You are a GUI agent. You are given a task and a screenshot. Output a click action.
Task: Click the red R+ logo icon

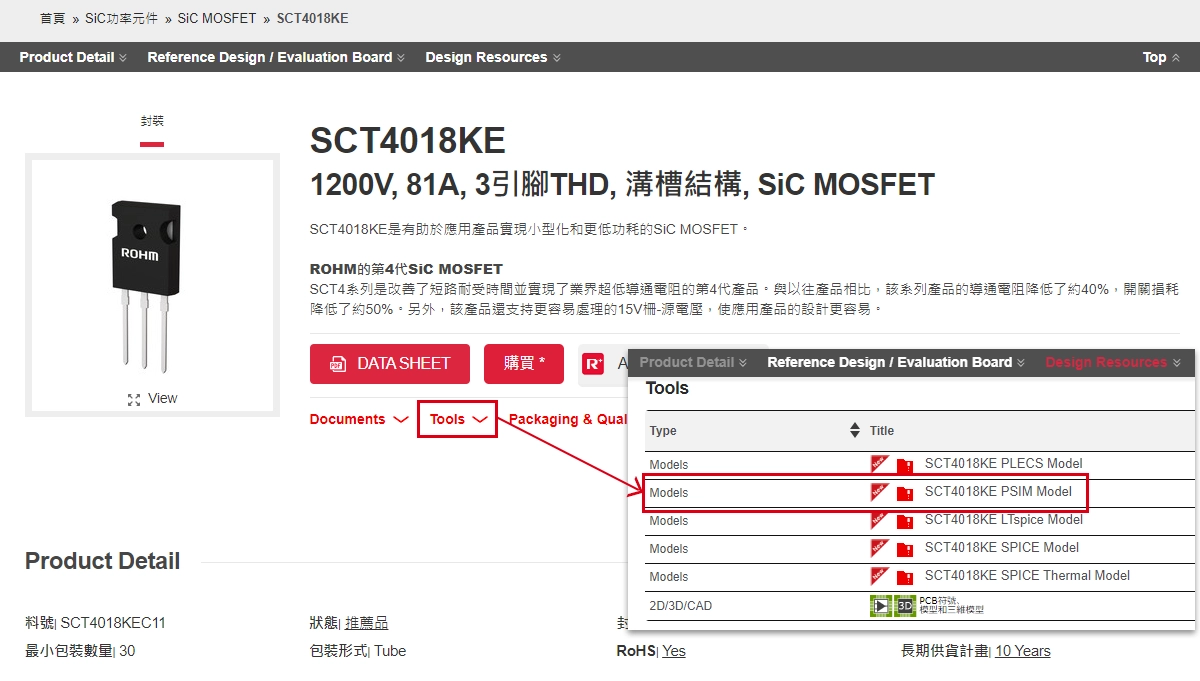[594, 364]
